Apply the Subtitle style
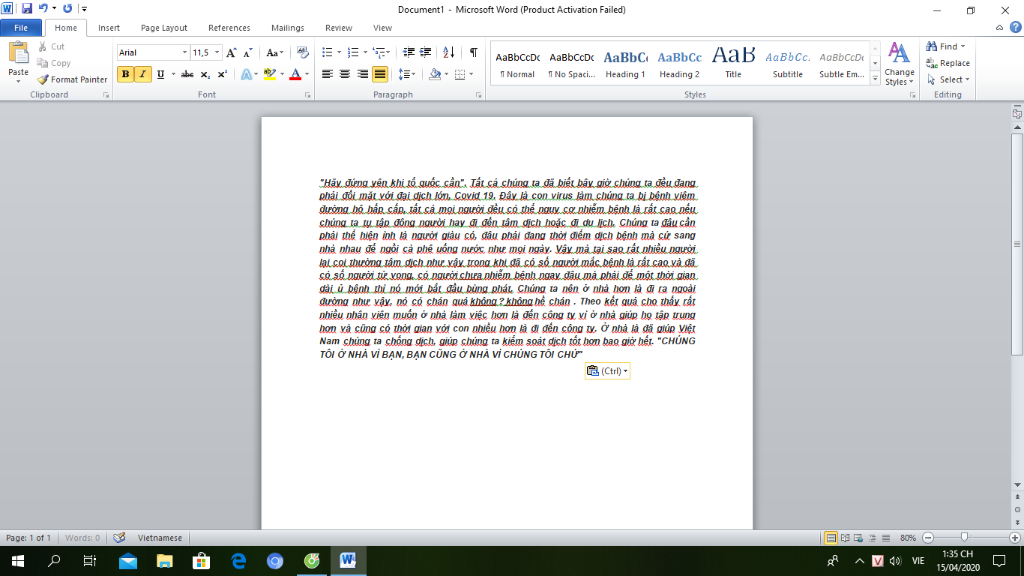 (788, 63)
